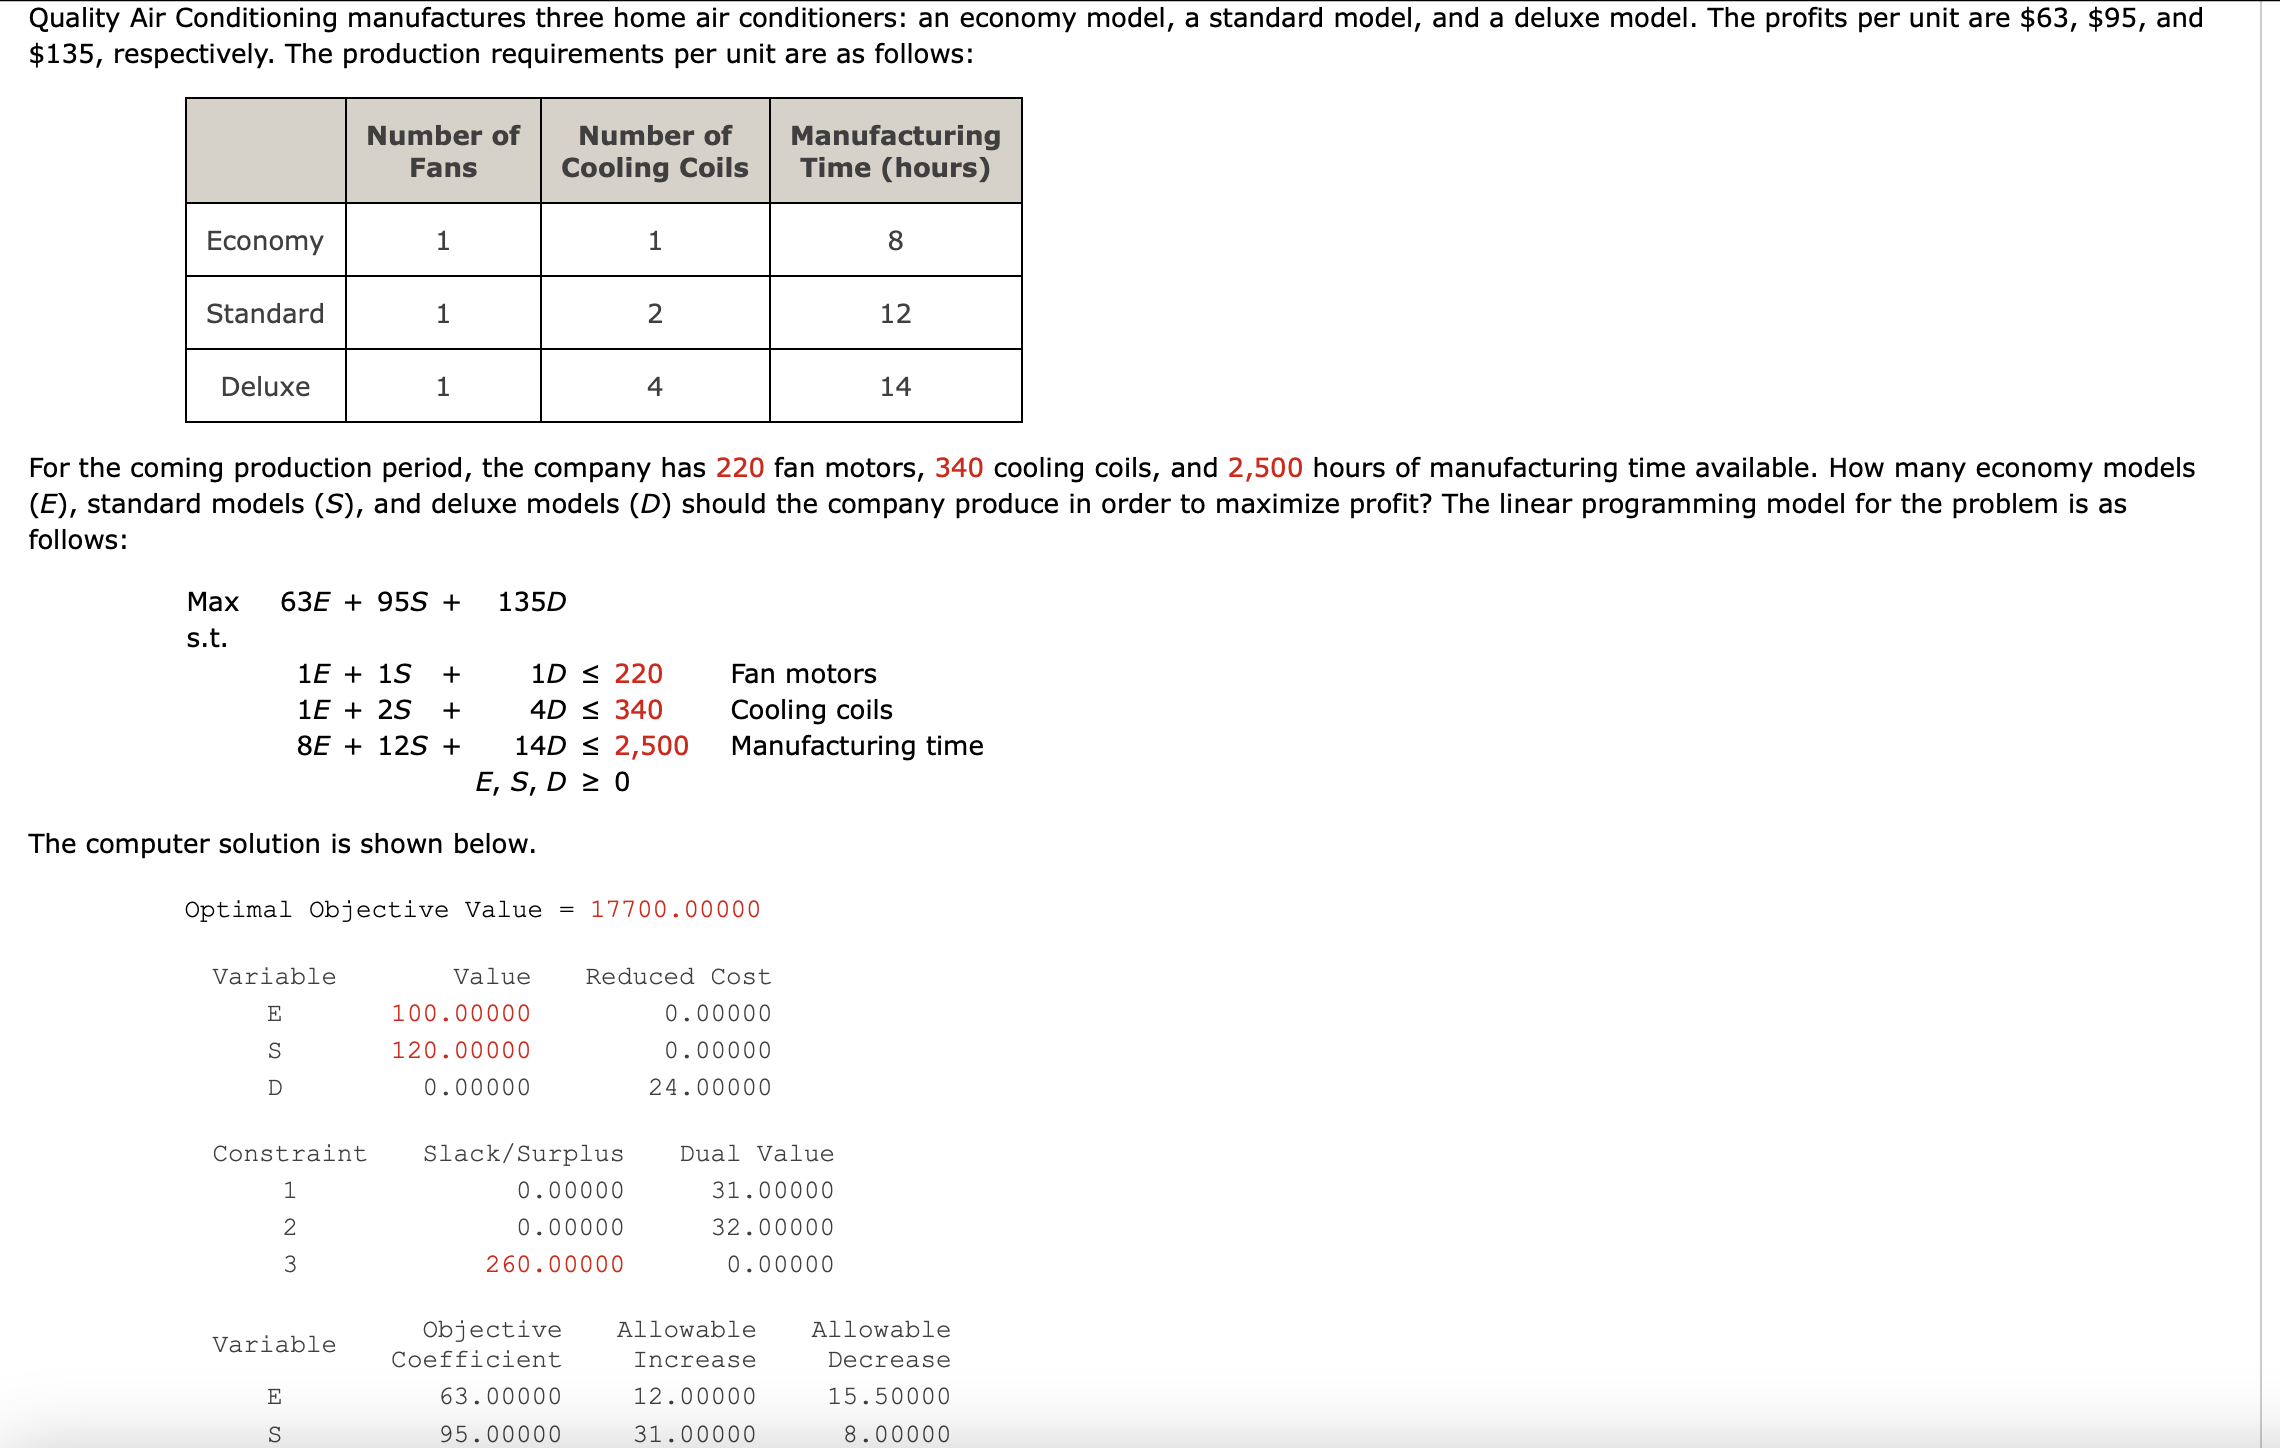The image size is (2280, 1448).
Task: Click the E variable value 100.00000
Action: (x=460, y=1014)
